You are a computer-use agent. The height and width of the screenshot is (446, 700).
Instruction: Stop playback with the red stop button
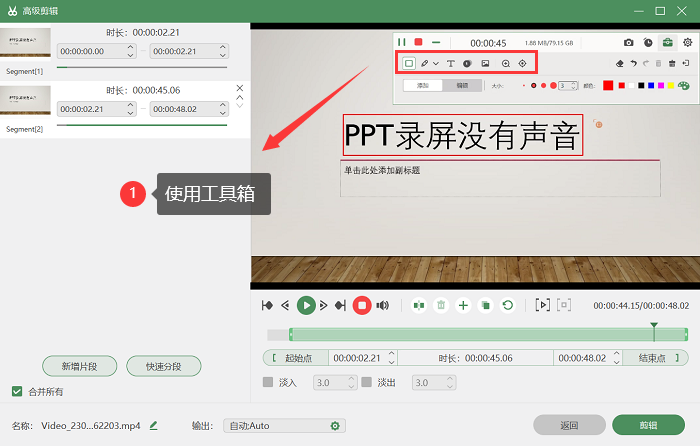[362, 305]
